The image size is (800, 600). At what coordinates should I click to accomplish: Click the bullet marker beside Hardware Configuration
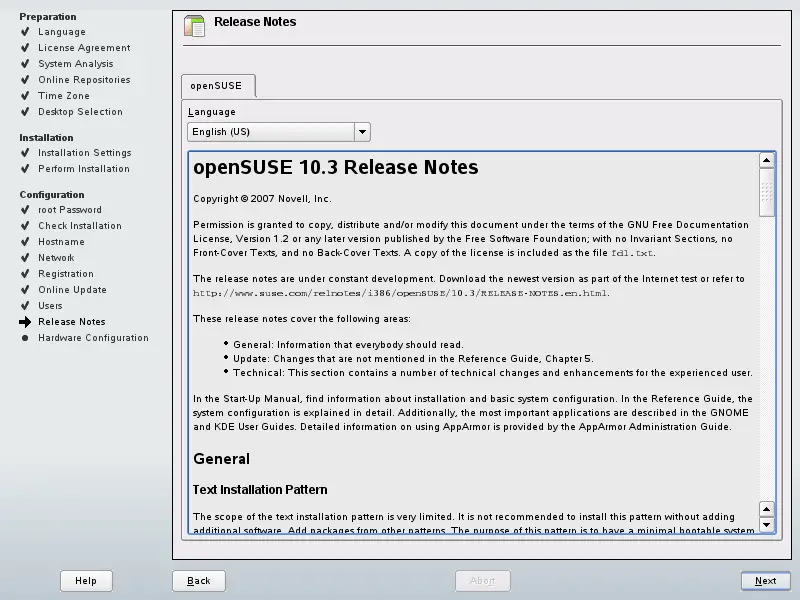25,338
